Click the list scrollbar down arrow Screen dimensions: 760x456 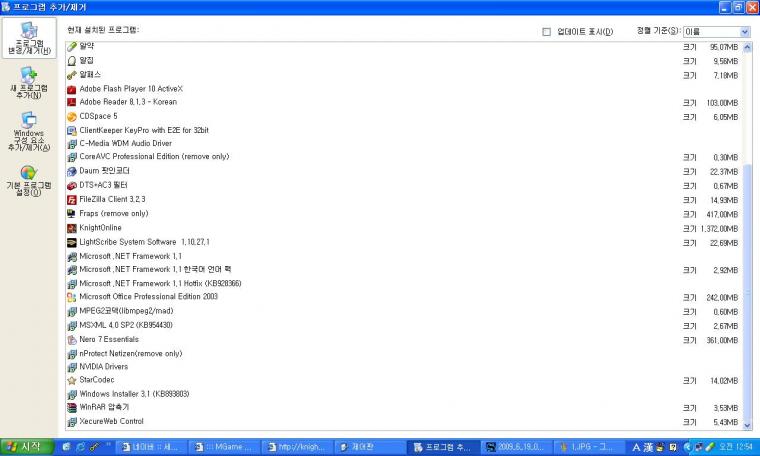coord(747,425)
